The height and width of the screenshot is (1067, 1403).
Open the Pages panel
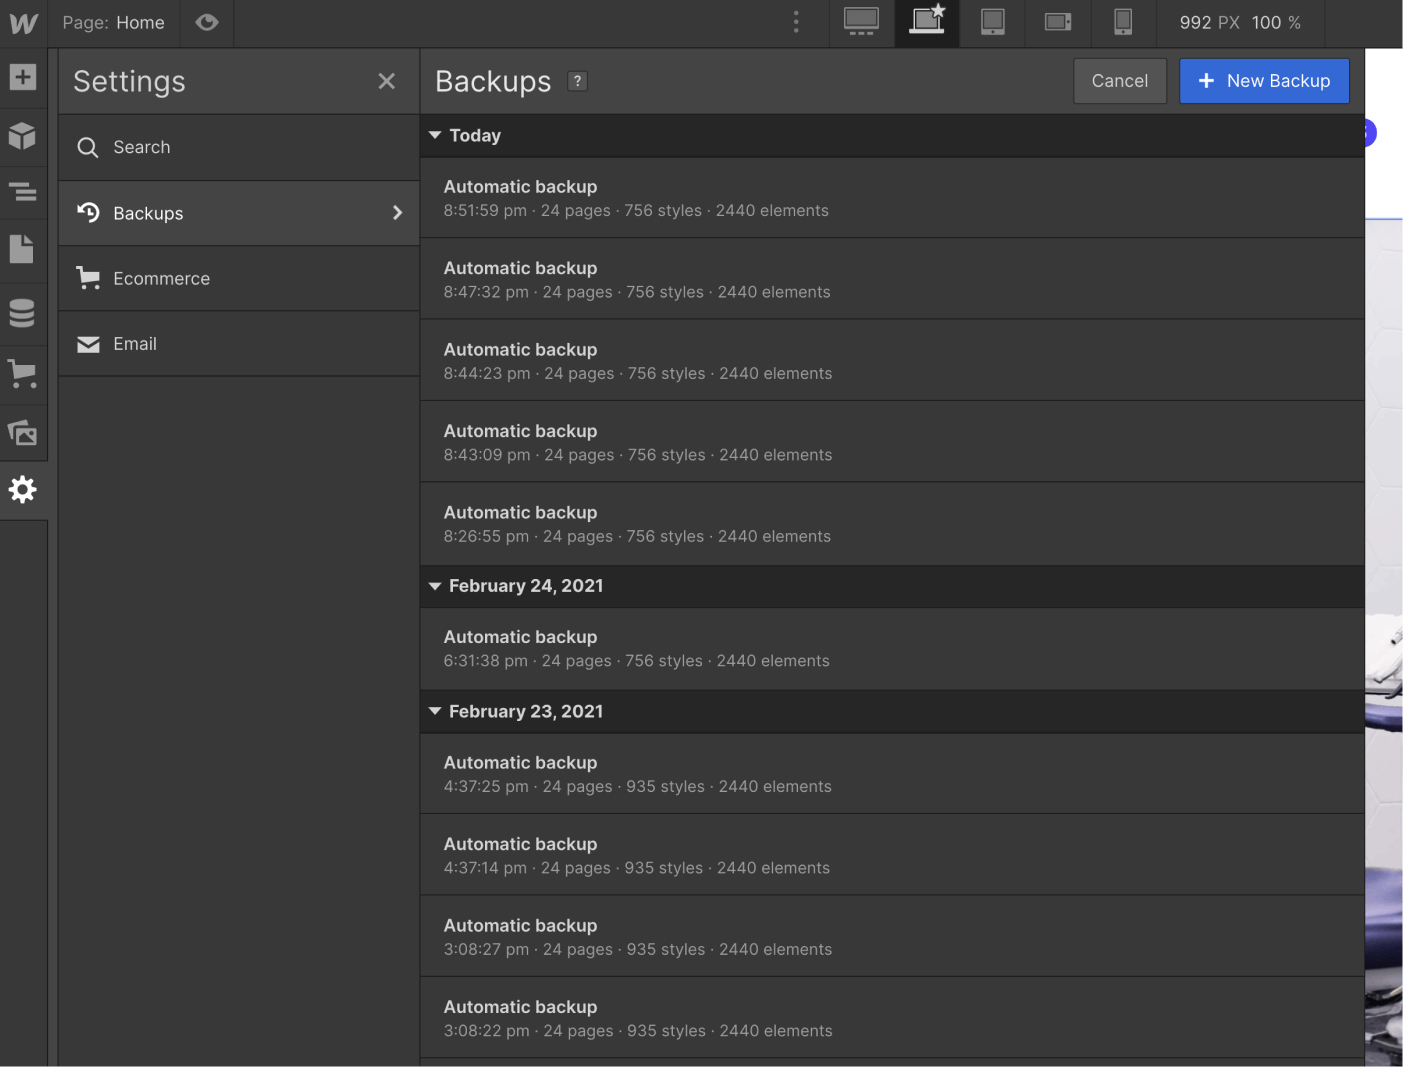(22, 249)
